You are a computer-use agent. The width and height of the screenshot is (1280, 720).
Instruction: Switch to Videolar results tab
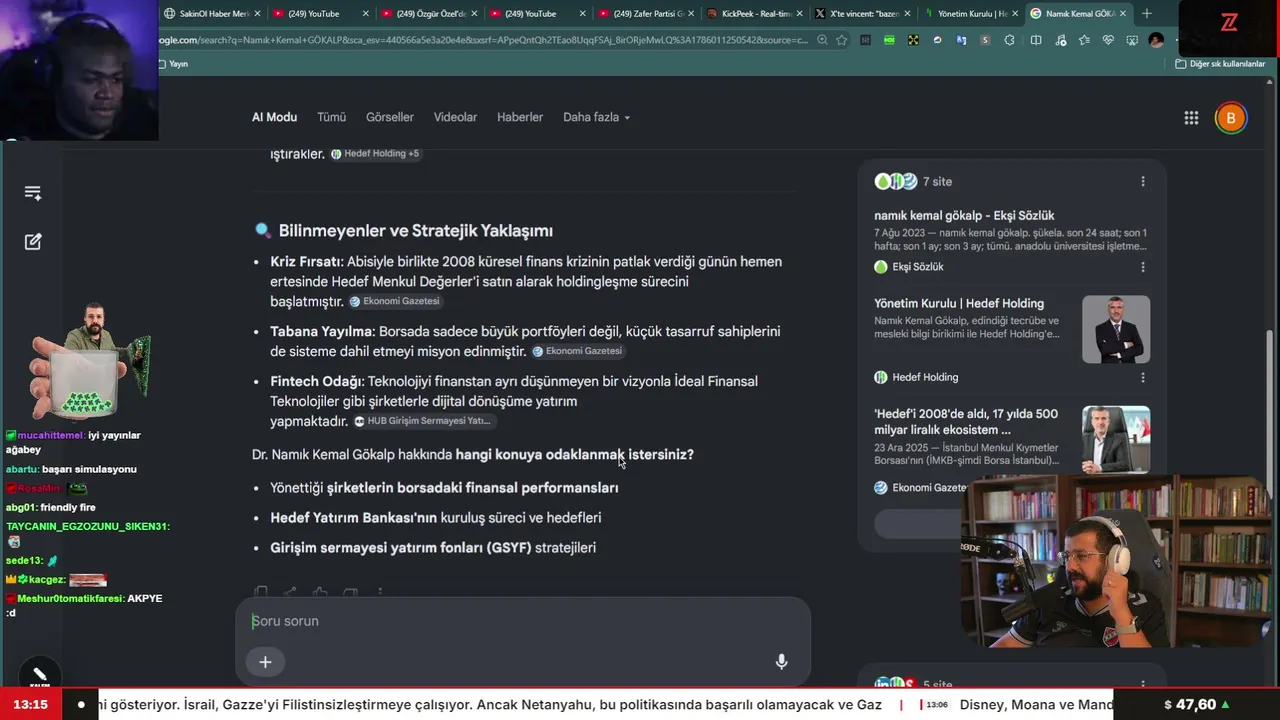[455, 117]
